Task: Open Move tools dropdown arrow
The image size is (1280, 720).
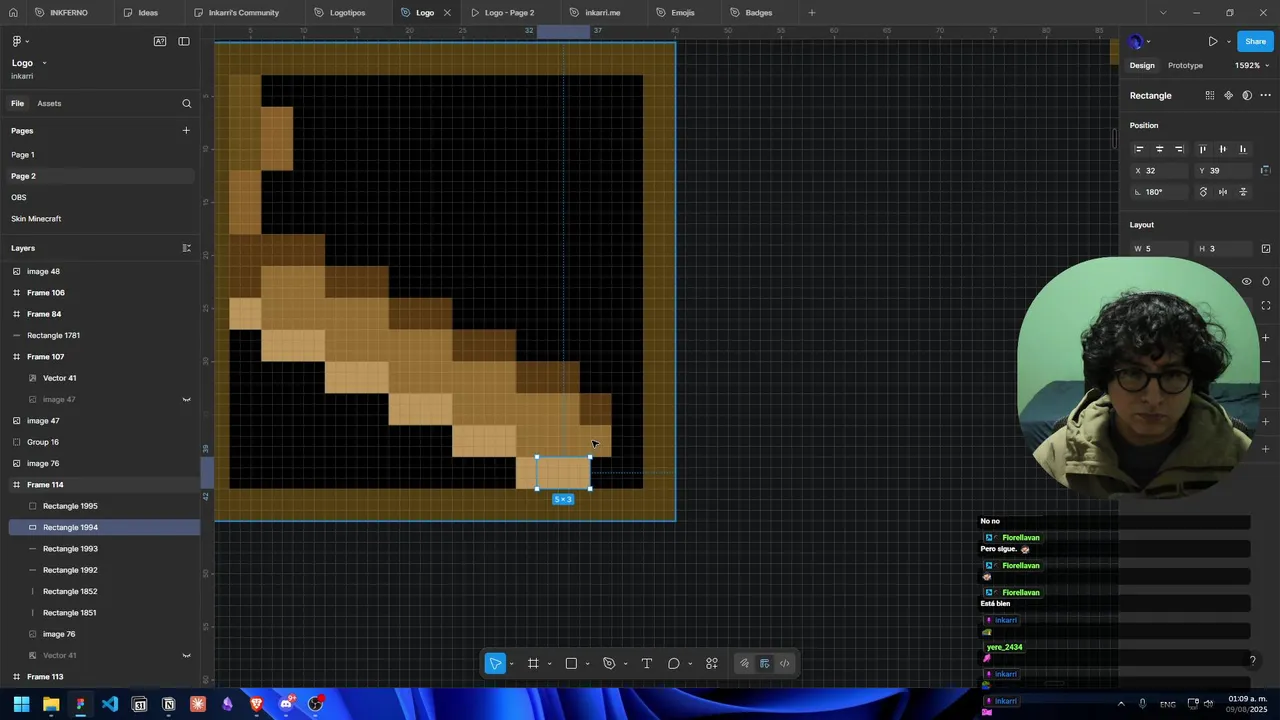Action: point(511,664)
